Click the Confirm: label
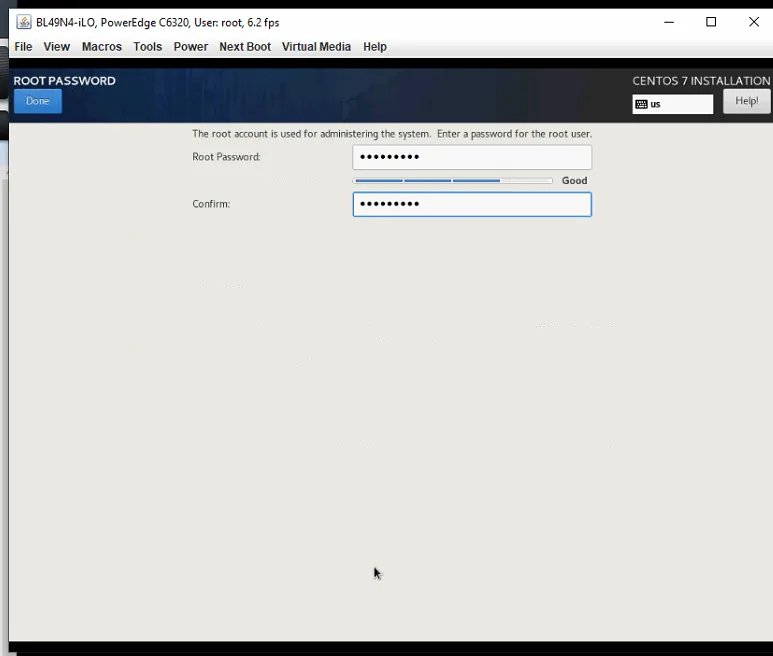773x656 pixels. click(211, 204)
